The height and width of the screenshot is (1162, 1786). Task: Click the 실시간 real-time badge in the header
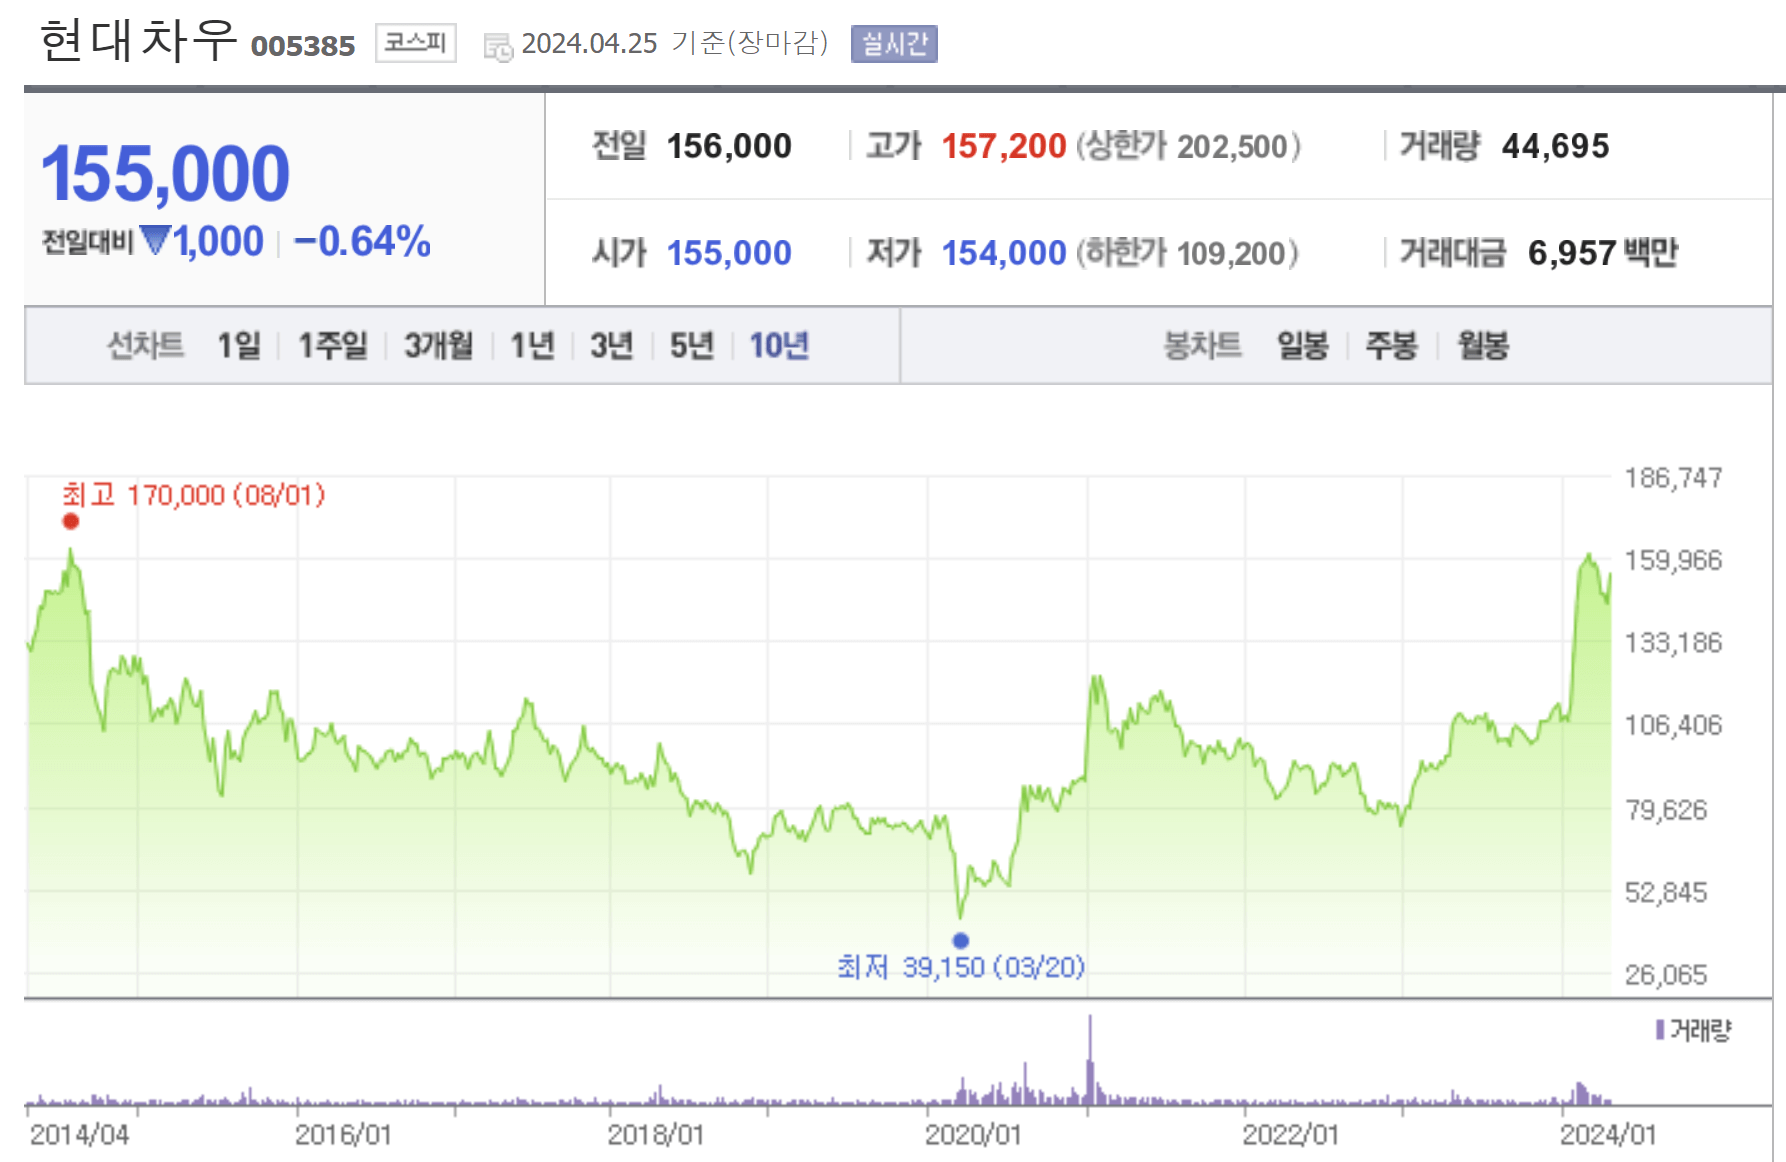[x=893, y=42]
